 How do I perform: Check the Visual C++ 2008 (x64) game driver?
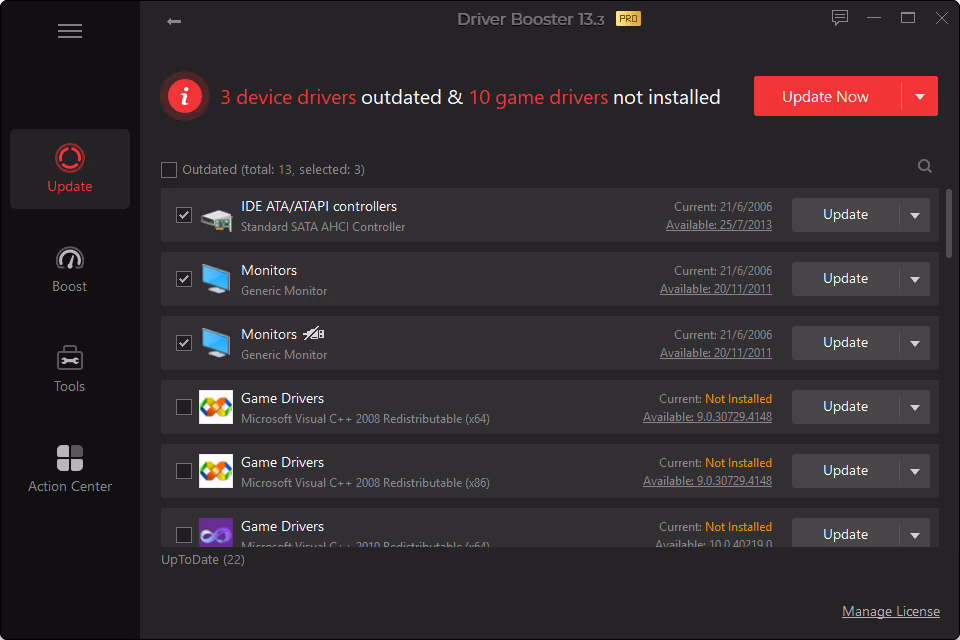point(184,407)
